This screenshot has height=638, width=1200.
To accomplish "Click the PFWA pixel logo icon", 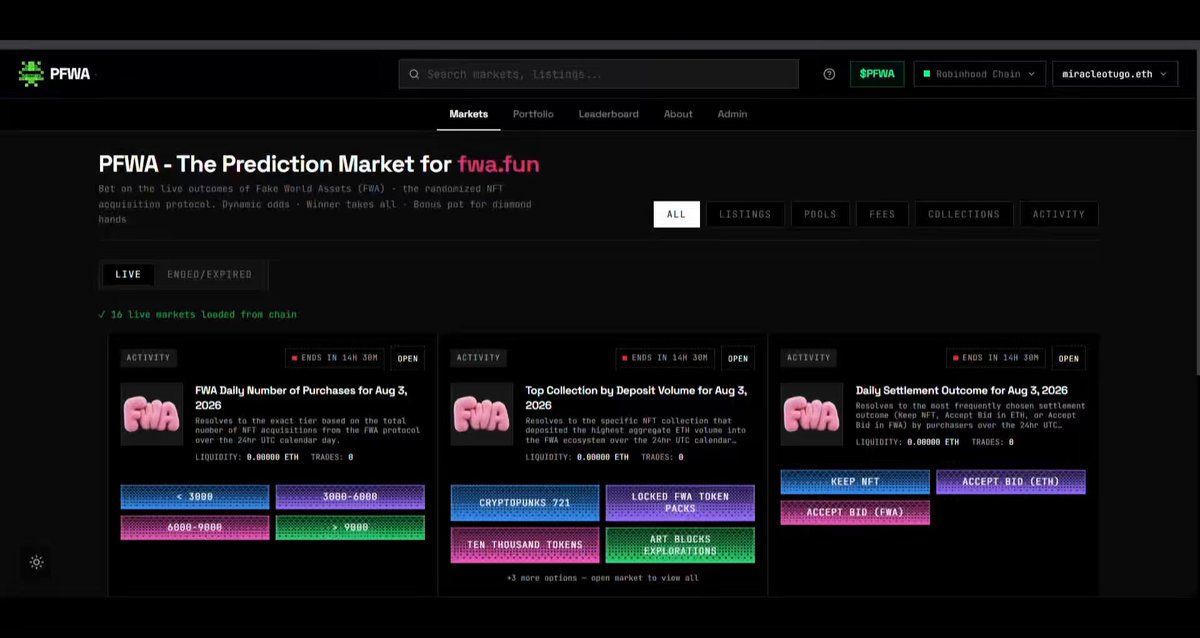I will 32,74.
